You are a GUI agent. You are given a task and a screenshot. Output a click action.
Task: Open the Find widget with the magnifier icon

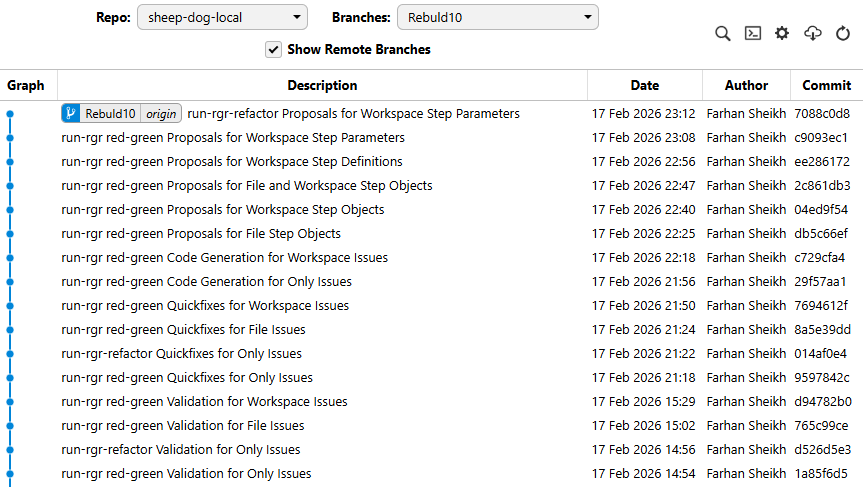pyautogui.click(x=722, y=33)
